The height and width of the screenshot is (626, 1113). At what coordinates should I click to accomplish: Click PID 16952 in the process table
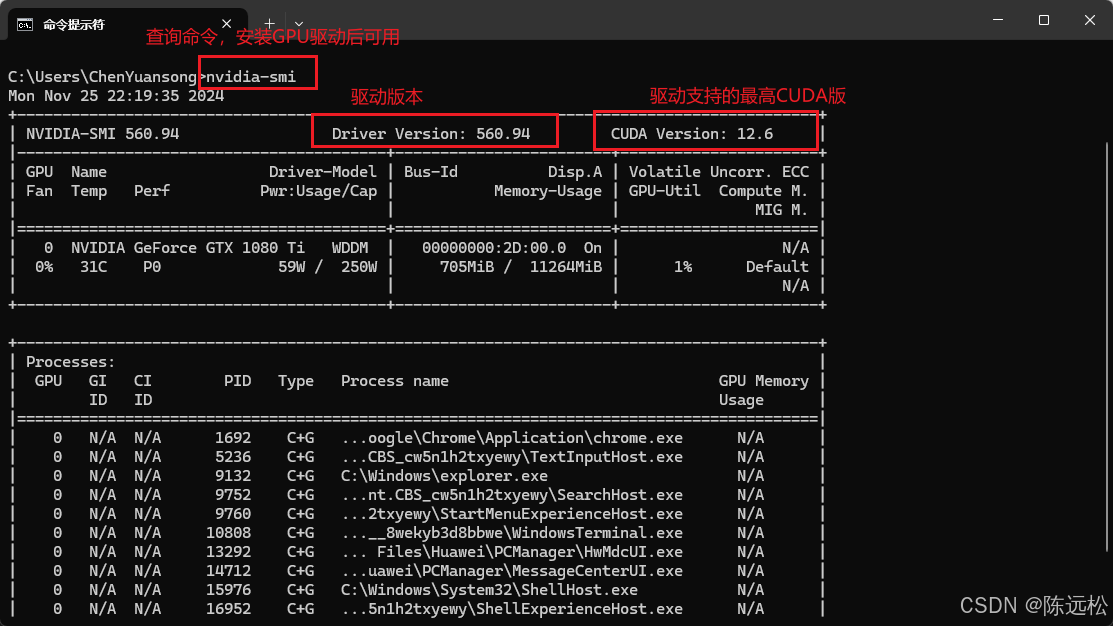229,609
